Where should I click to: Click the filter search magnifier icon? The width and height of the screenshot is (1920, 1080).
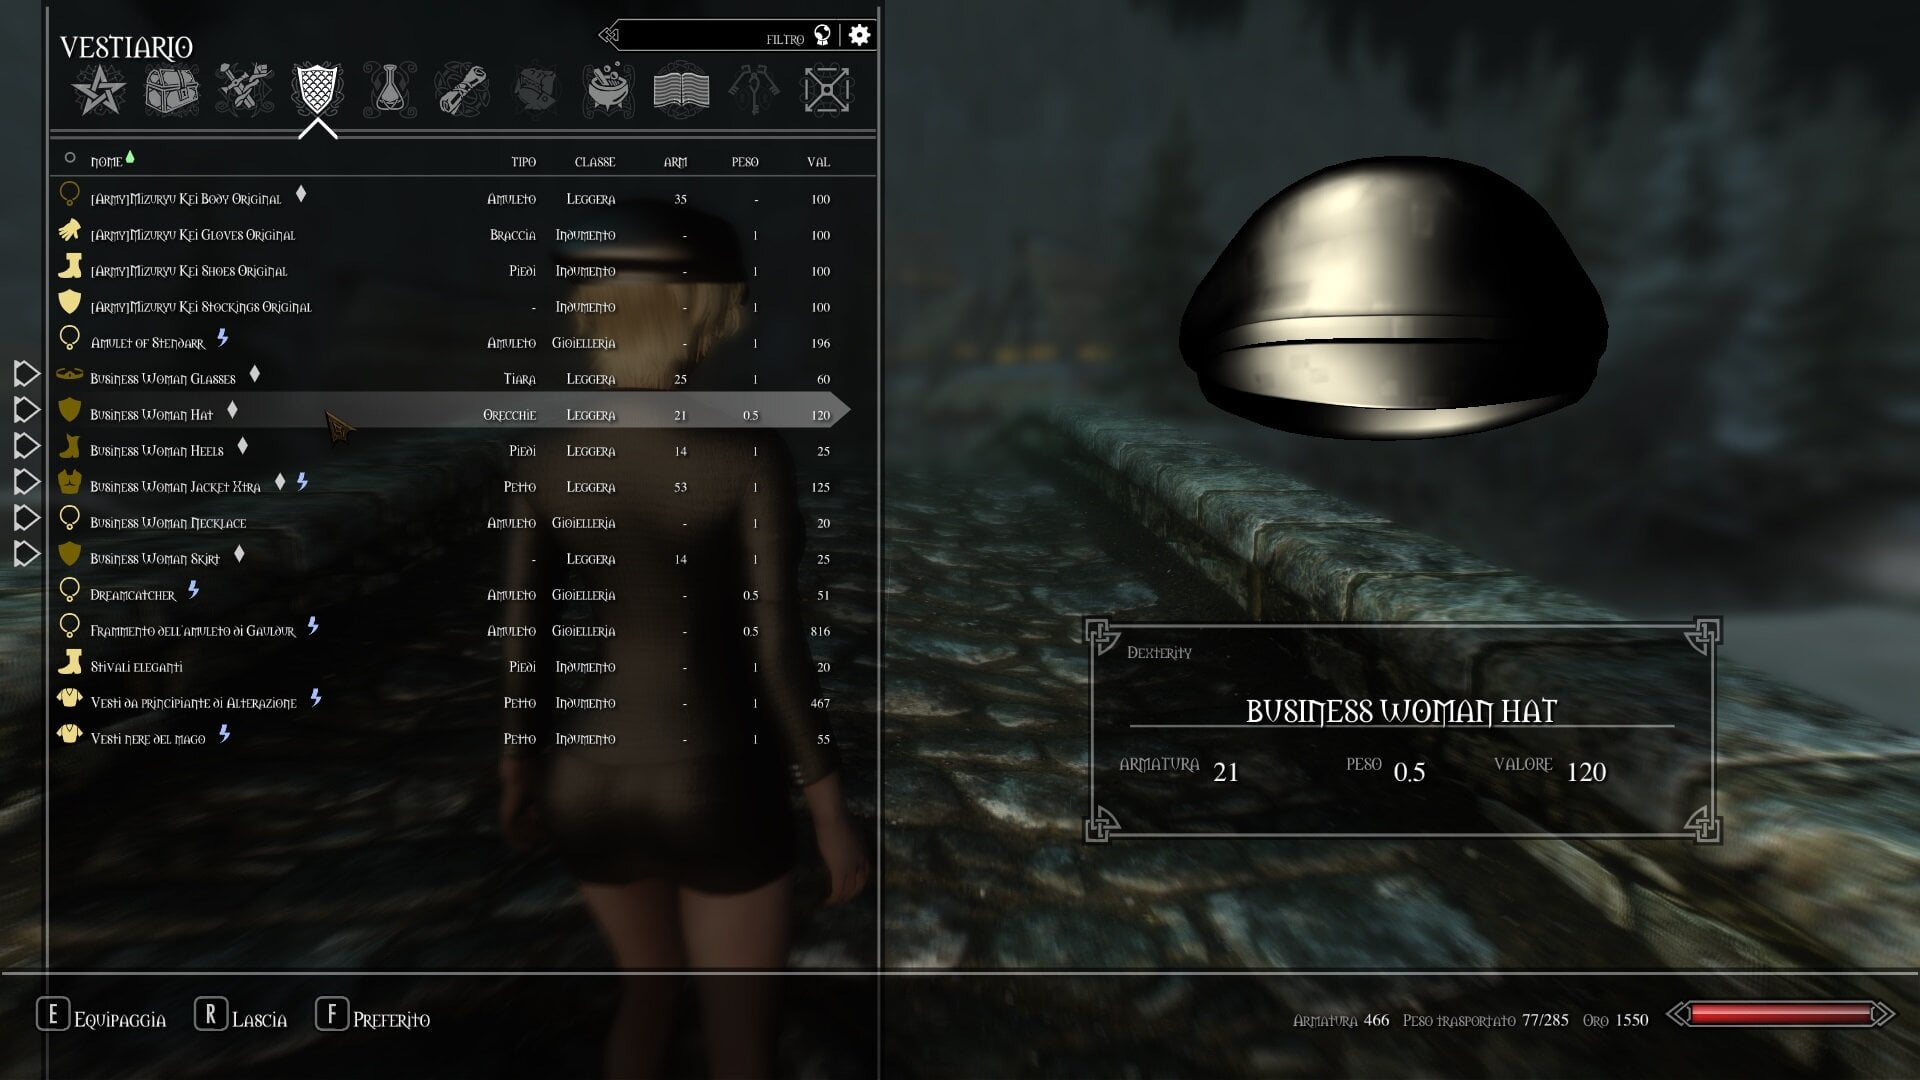(822, 36)
